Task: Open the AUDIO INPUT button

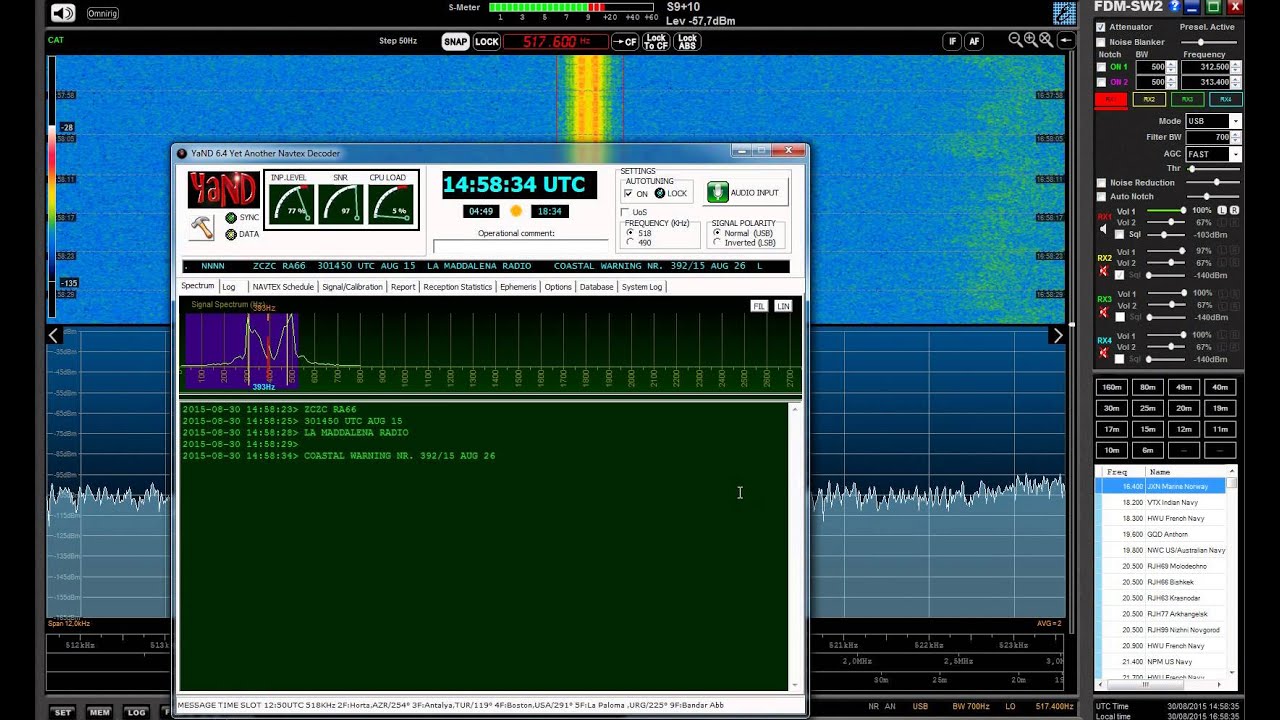Action: click(x=746, y=192)
